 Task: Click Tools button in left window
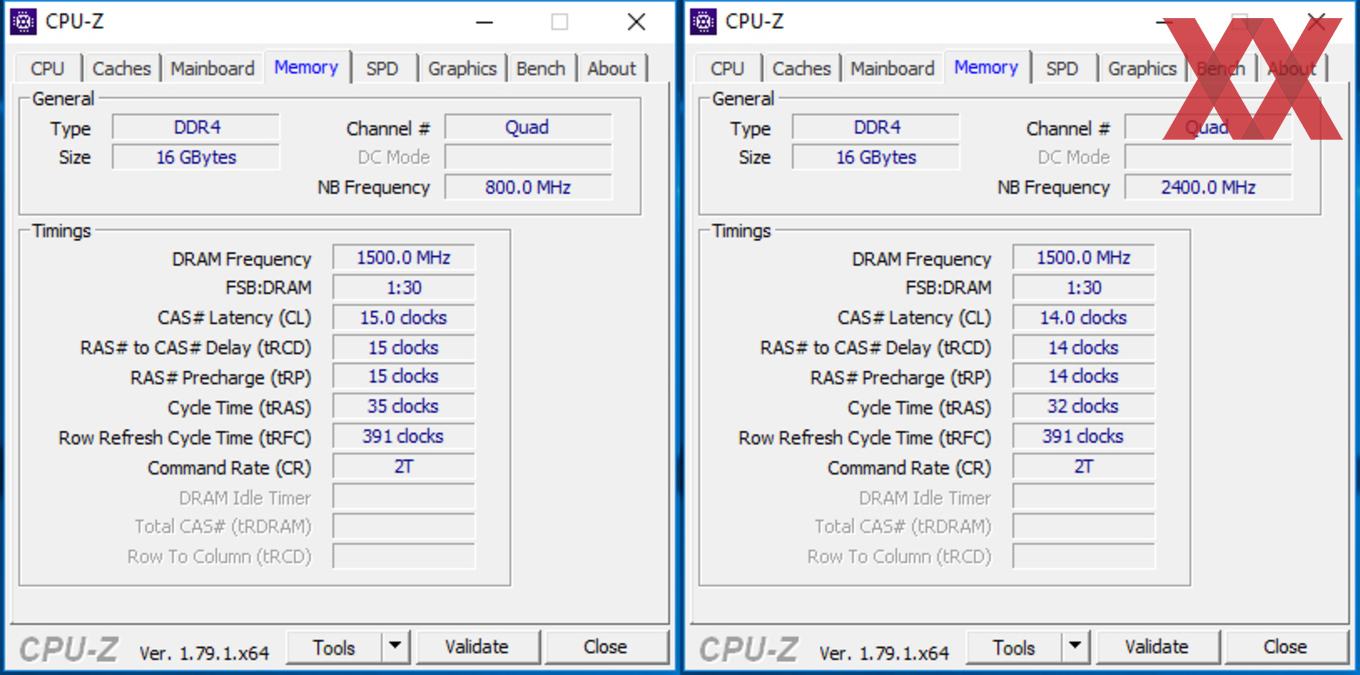(x=334, y=647)
